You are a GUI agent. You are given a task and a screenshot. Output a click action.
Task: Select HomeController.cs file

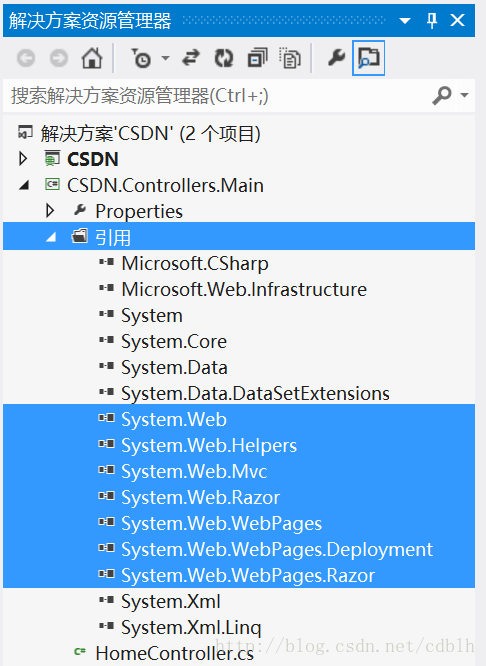[x=174, y=653]
